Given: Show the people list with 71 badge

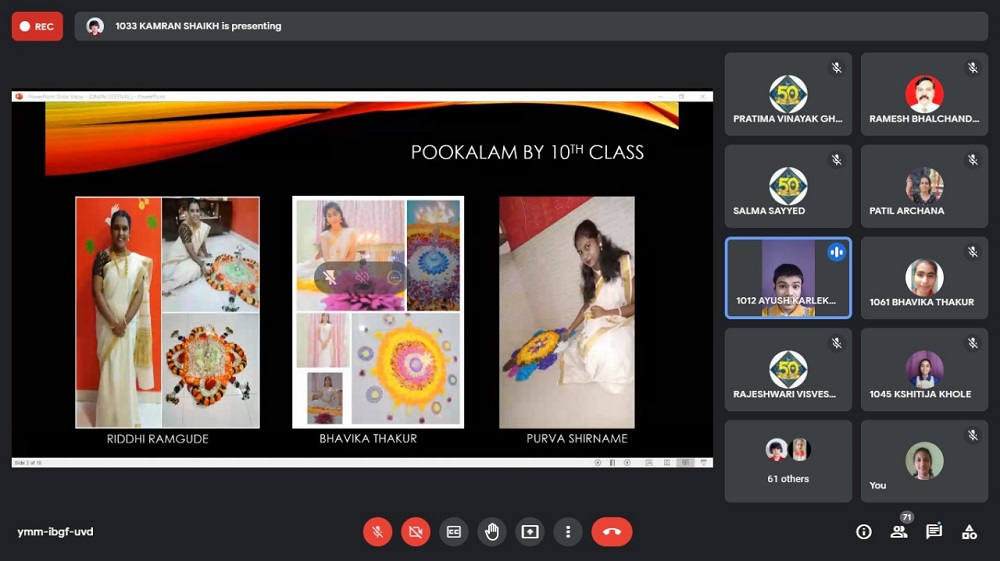Looking at the screenshot, I should pyautogui.click(x=899, y=532).
